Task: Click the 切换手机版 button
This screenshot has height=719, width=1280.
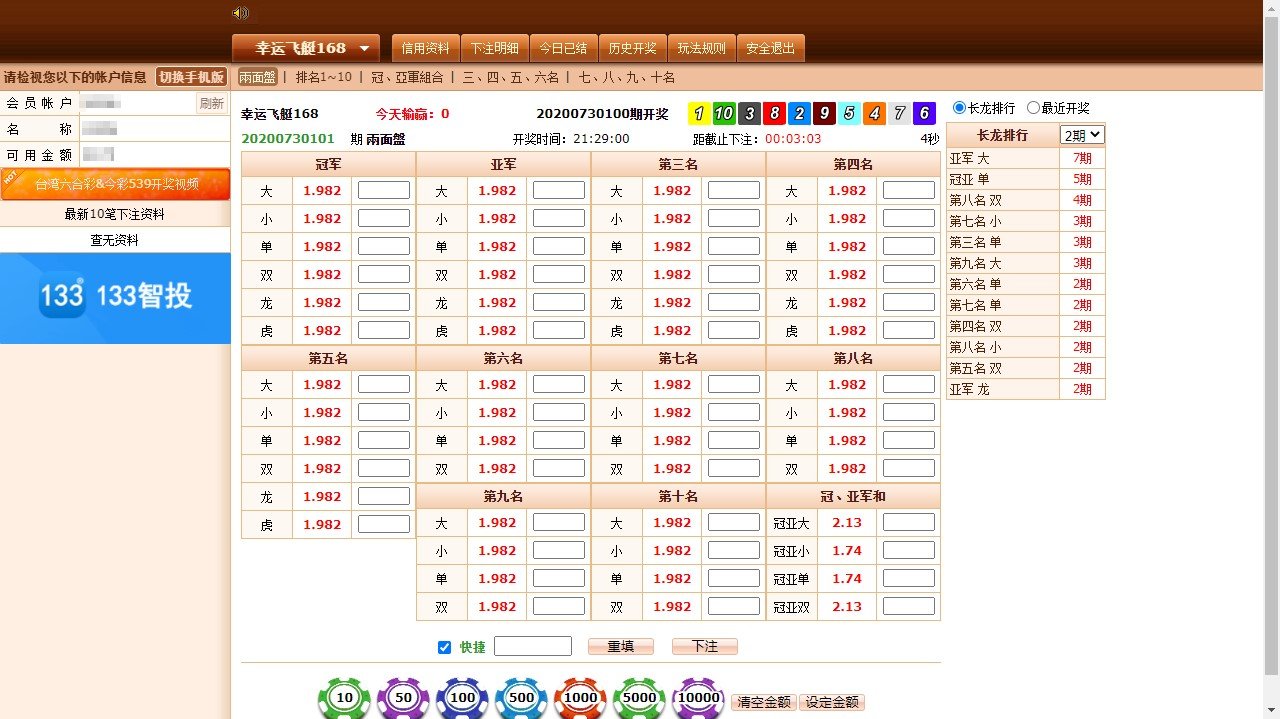Action: click(192, 77)
